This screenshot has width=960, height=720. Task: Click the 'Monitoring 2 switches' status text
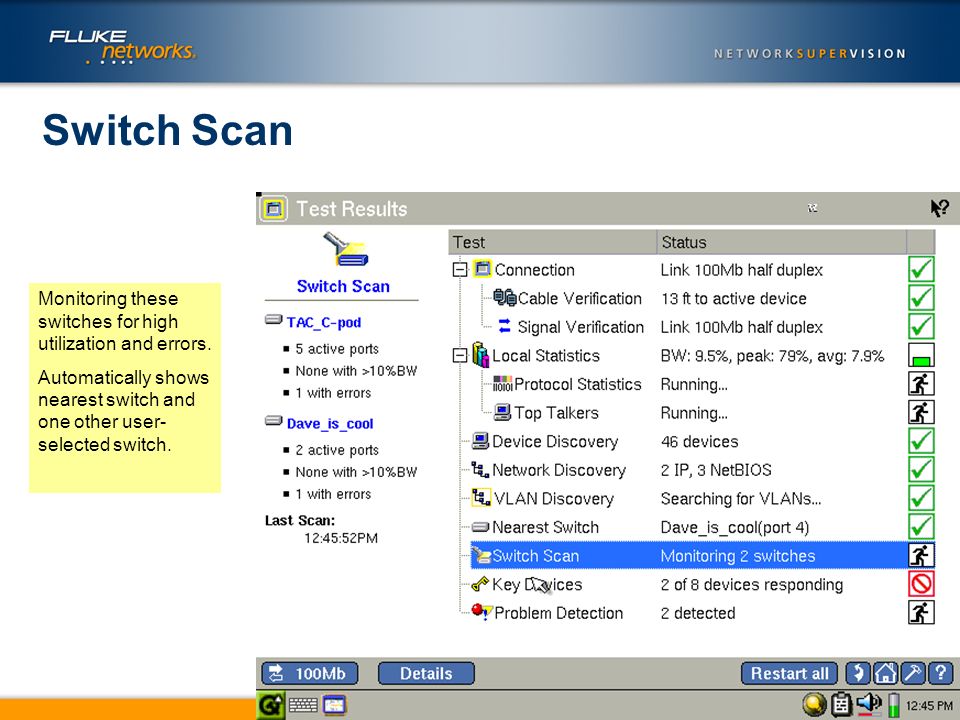point(738,556)
